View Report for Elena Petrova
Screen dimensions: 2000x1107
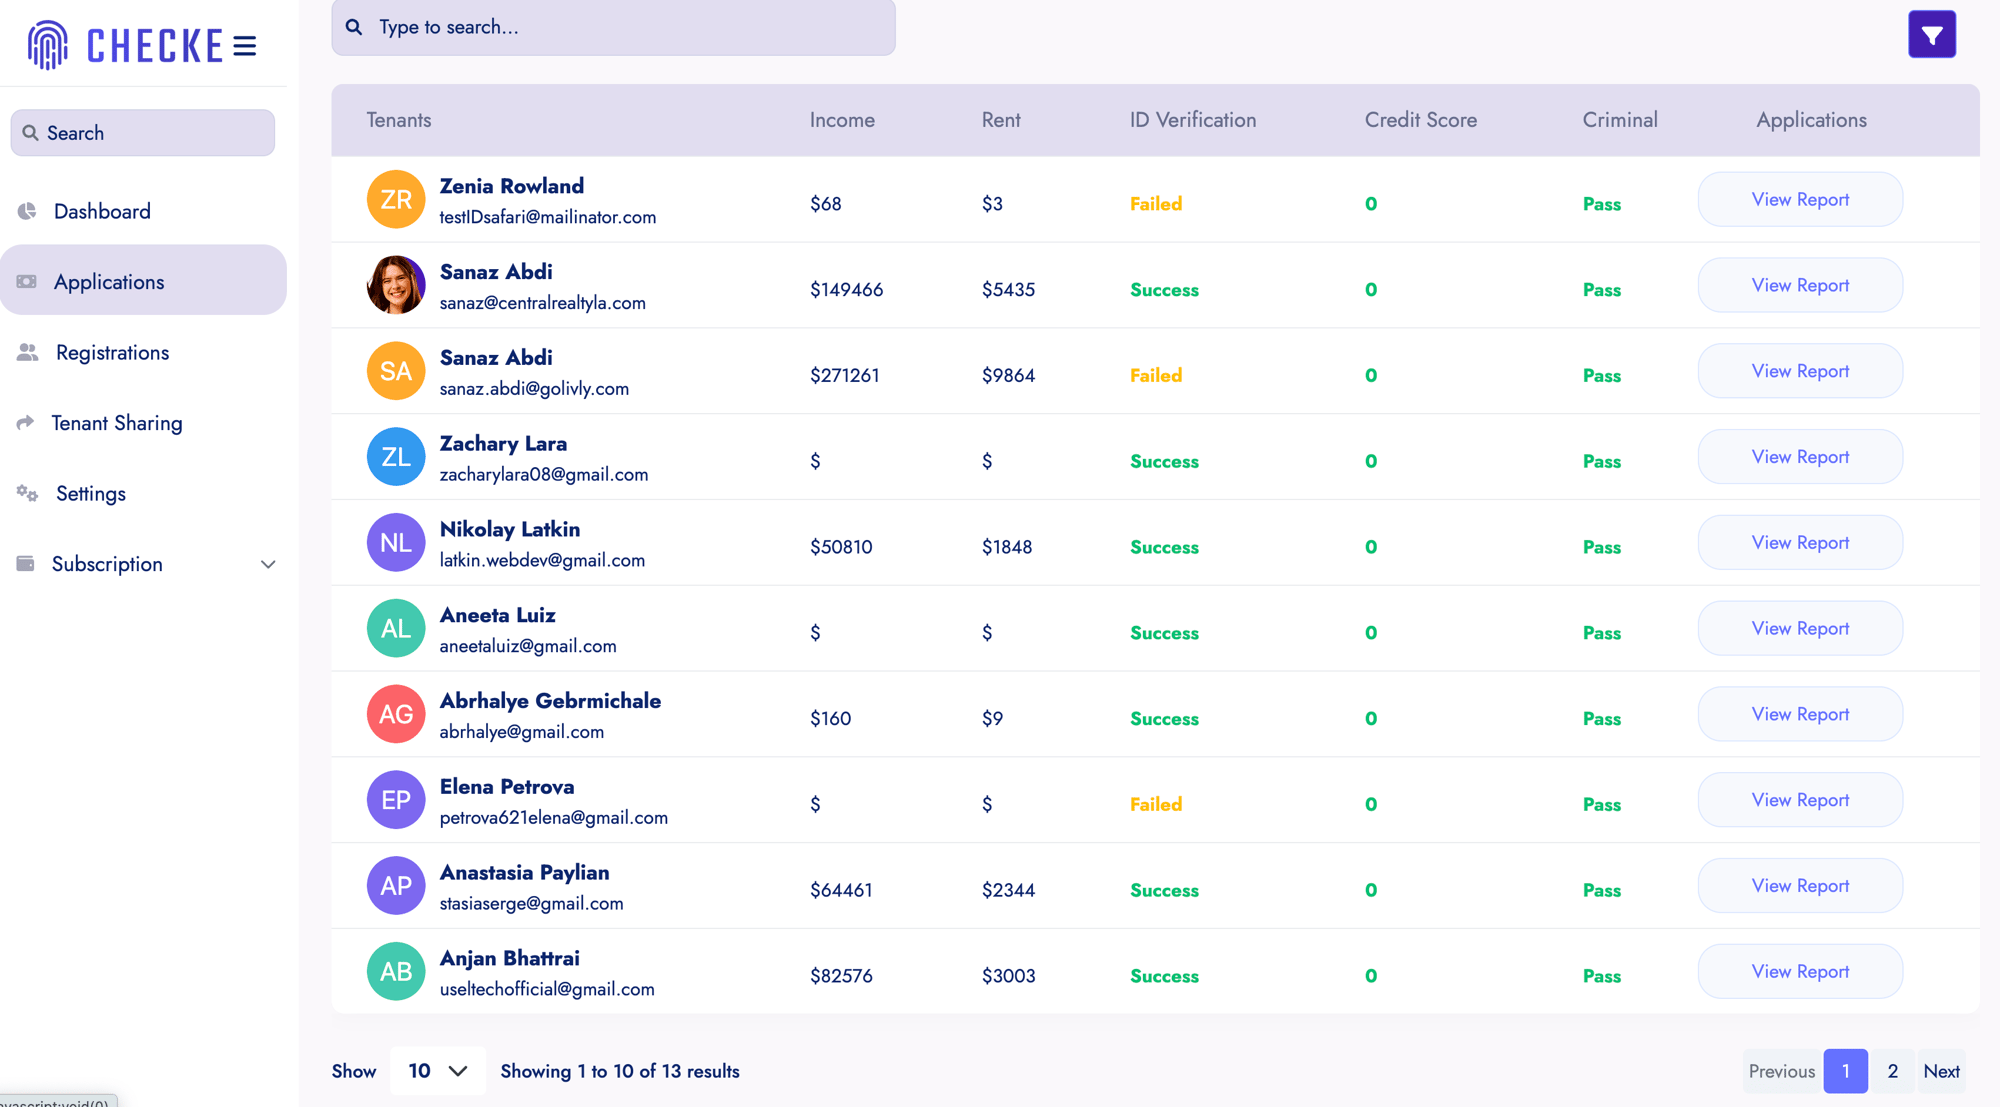[1800, 800]
